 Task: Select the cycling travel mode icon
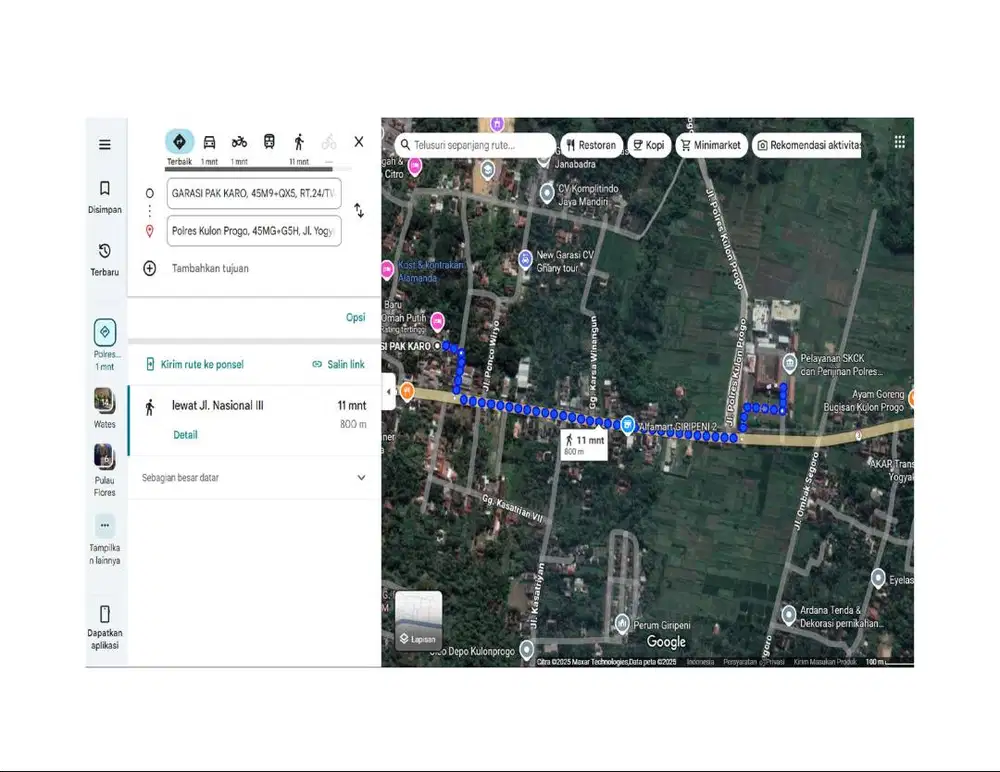(328, 141)
